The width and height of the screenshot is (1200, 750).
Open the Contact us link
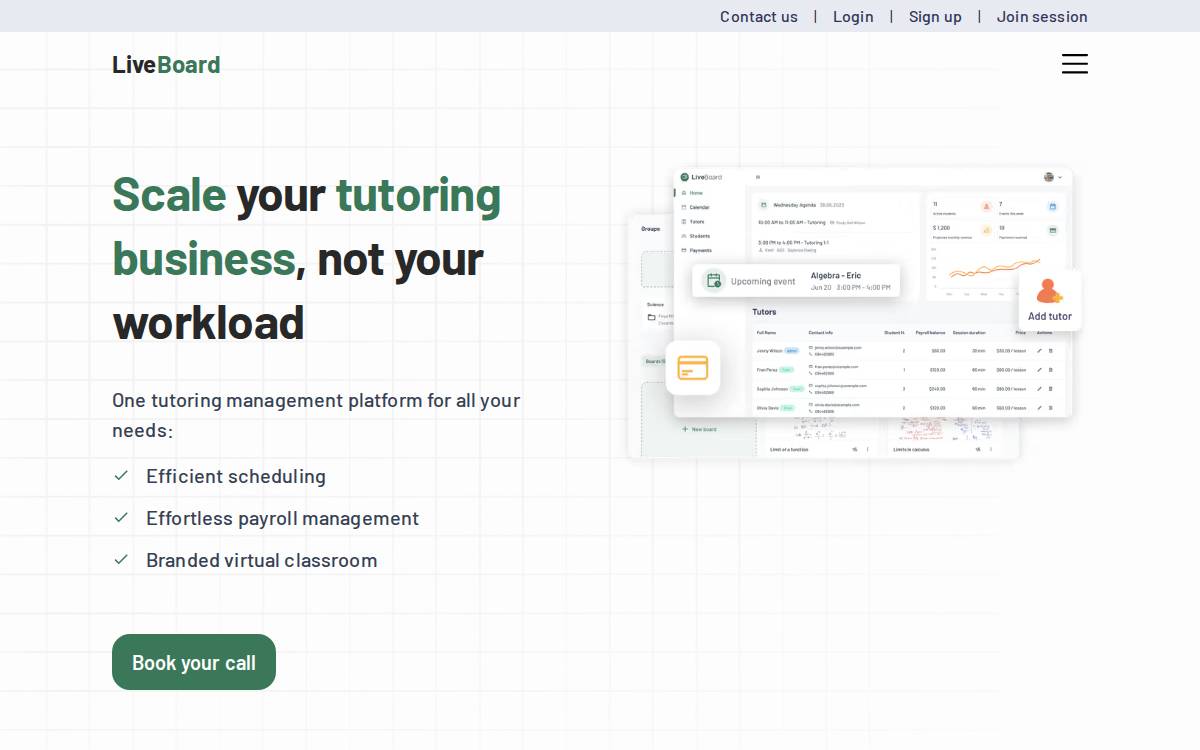point(759,16)
